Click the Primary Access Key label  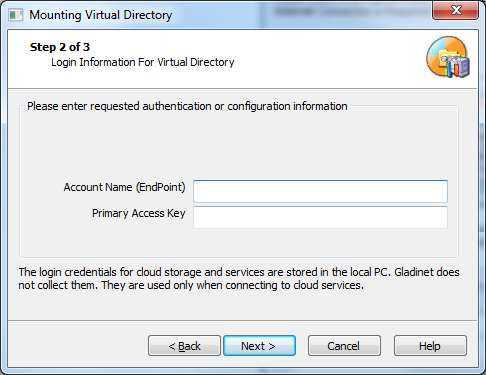(x=139, y=213)
